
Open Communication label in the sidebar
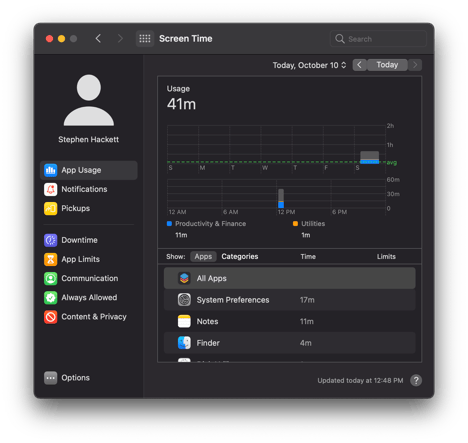coord(90,278)
